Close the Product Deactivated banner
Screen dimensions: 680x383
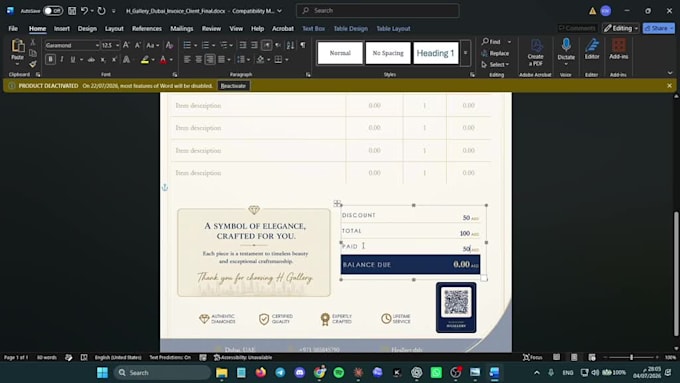pyautogui.click(x=670, y=86)
